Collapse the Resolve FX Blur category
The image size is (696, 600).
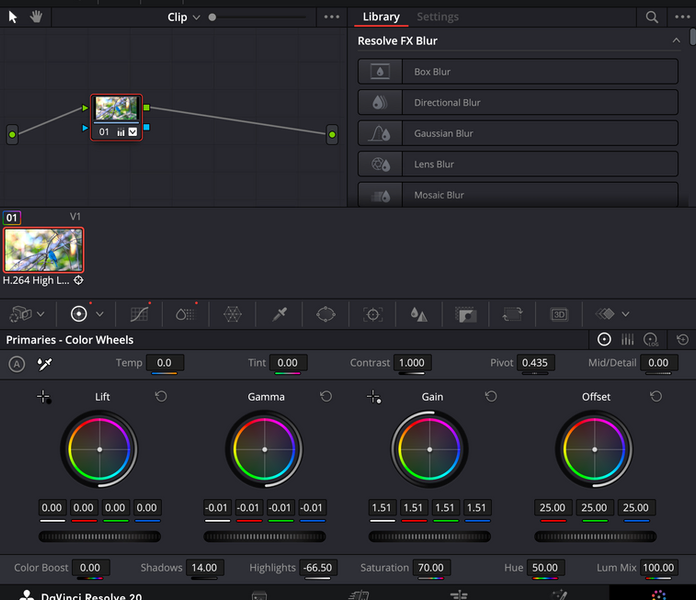point(676,40)
